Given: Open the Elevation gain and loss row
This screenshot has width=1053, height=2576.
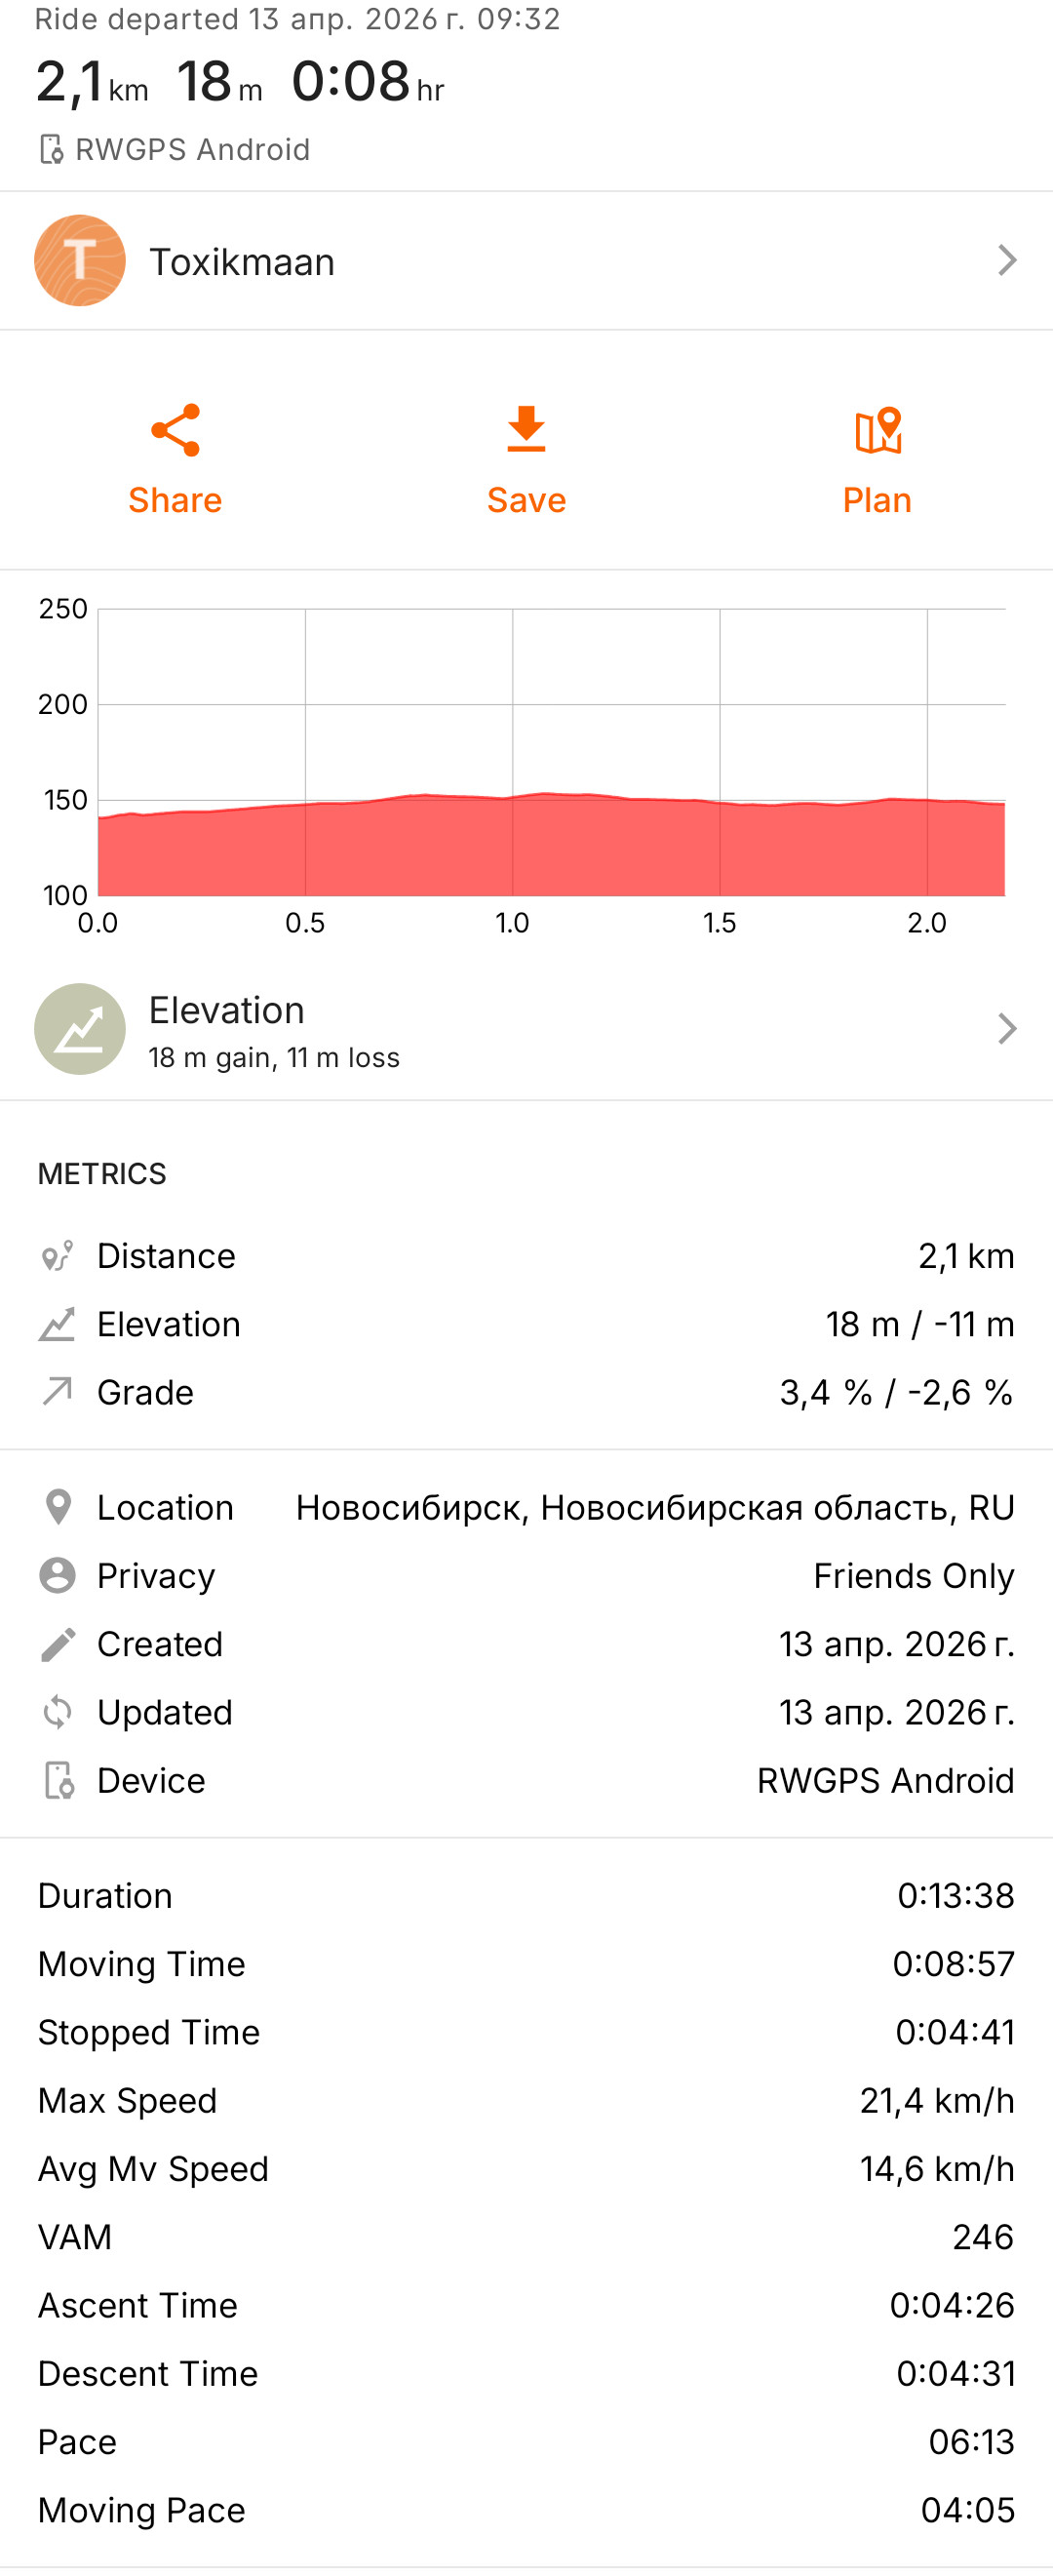Looking at the screenshot, I should [526, 1029].
